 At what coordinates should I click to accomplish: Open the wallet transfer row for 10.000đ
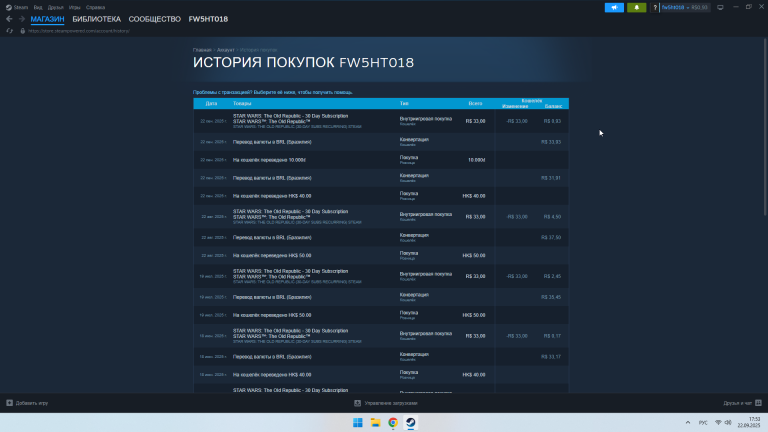[x=381, y=160]
